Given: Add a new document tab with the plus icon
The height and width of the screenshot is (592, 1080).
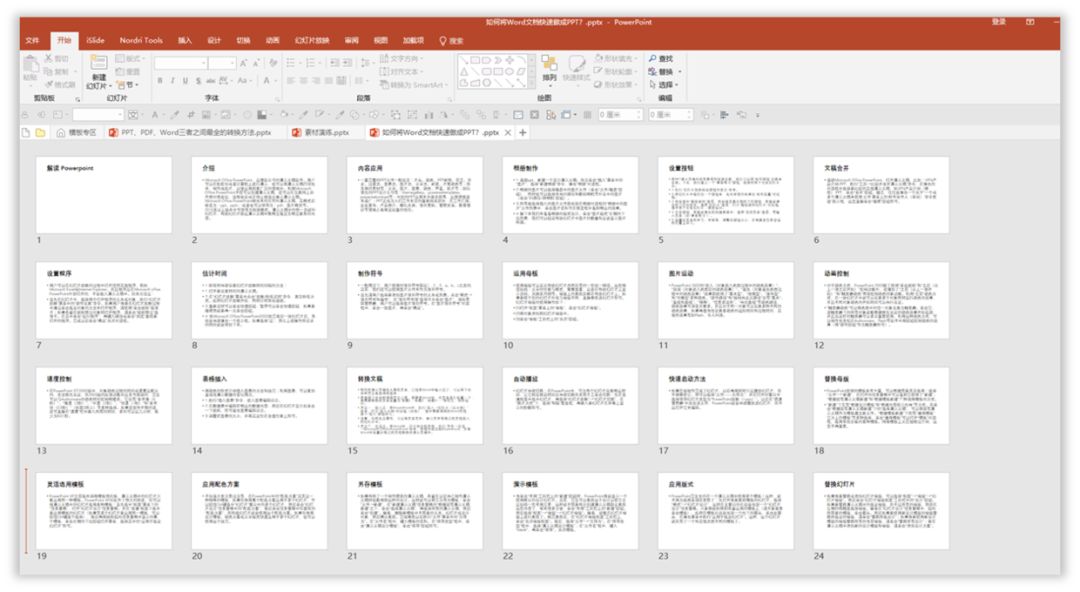Looking at the screenshot, I should 523,132.
